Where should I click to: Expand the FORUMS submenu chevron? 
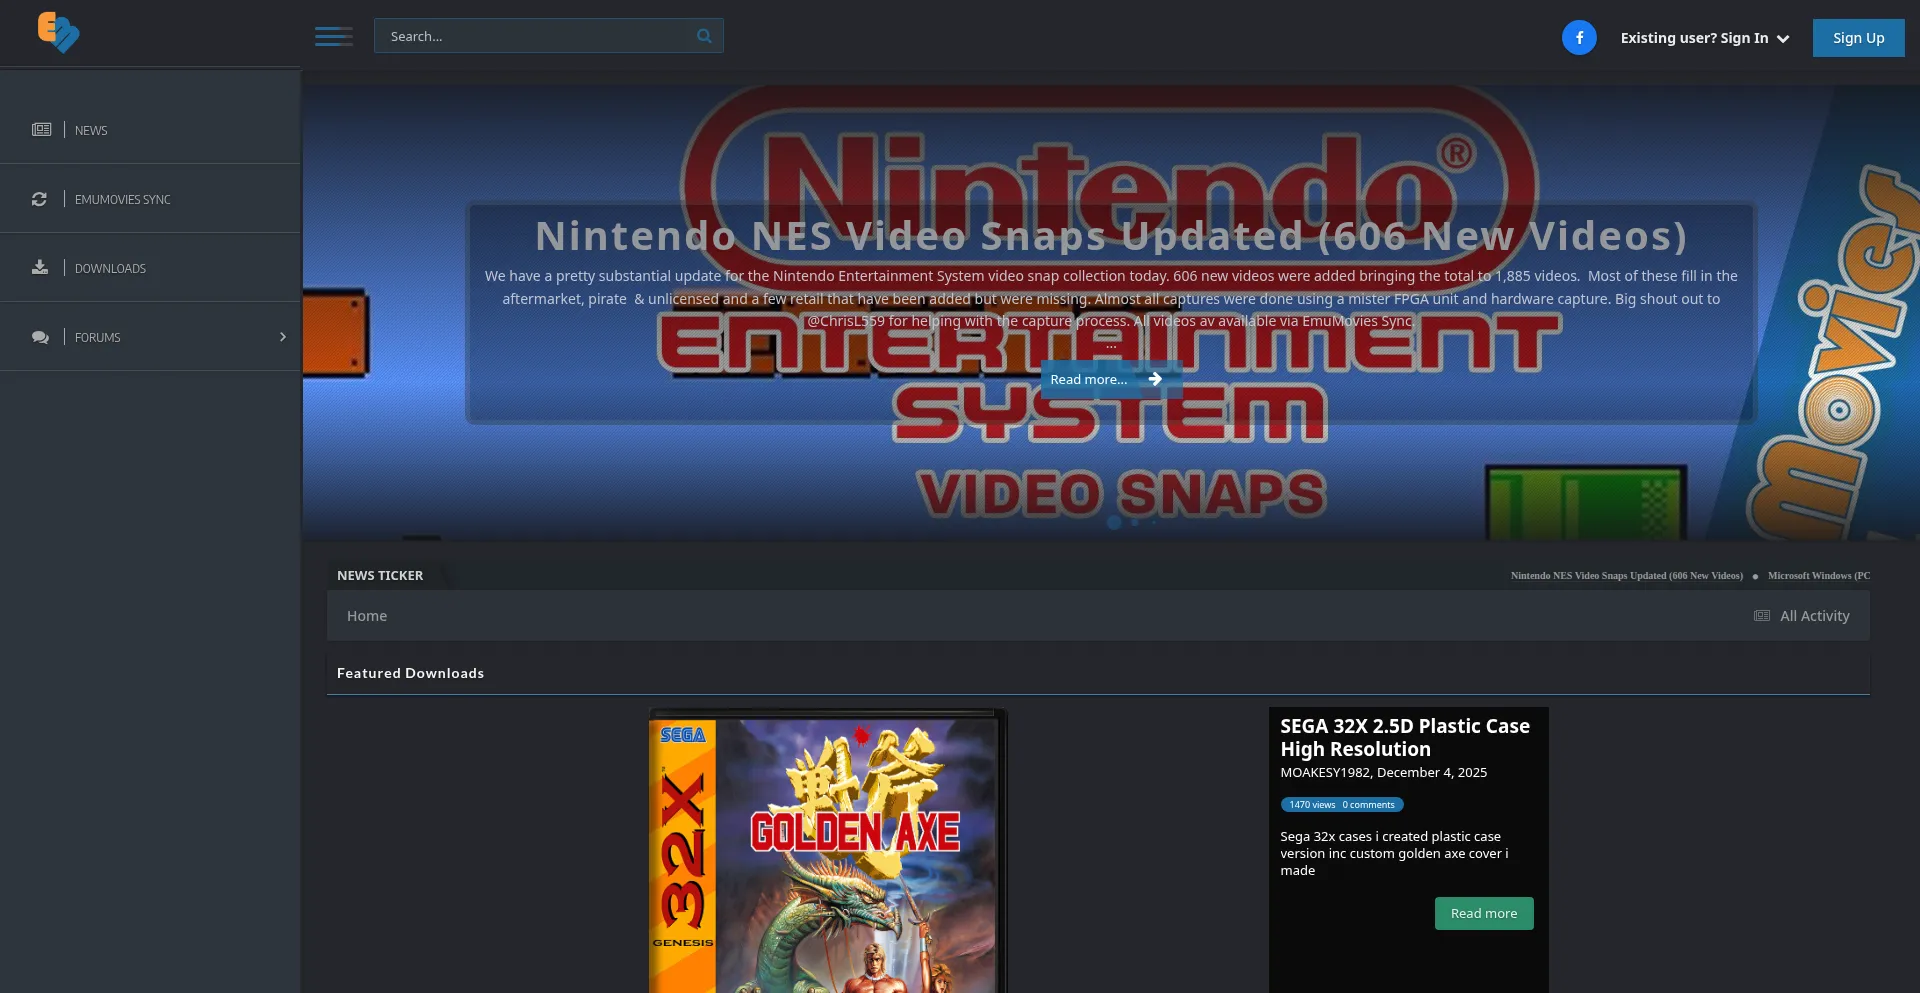coord(283,337)
